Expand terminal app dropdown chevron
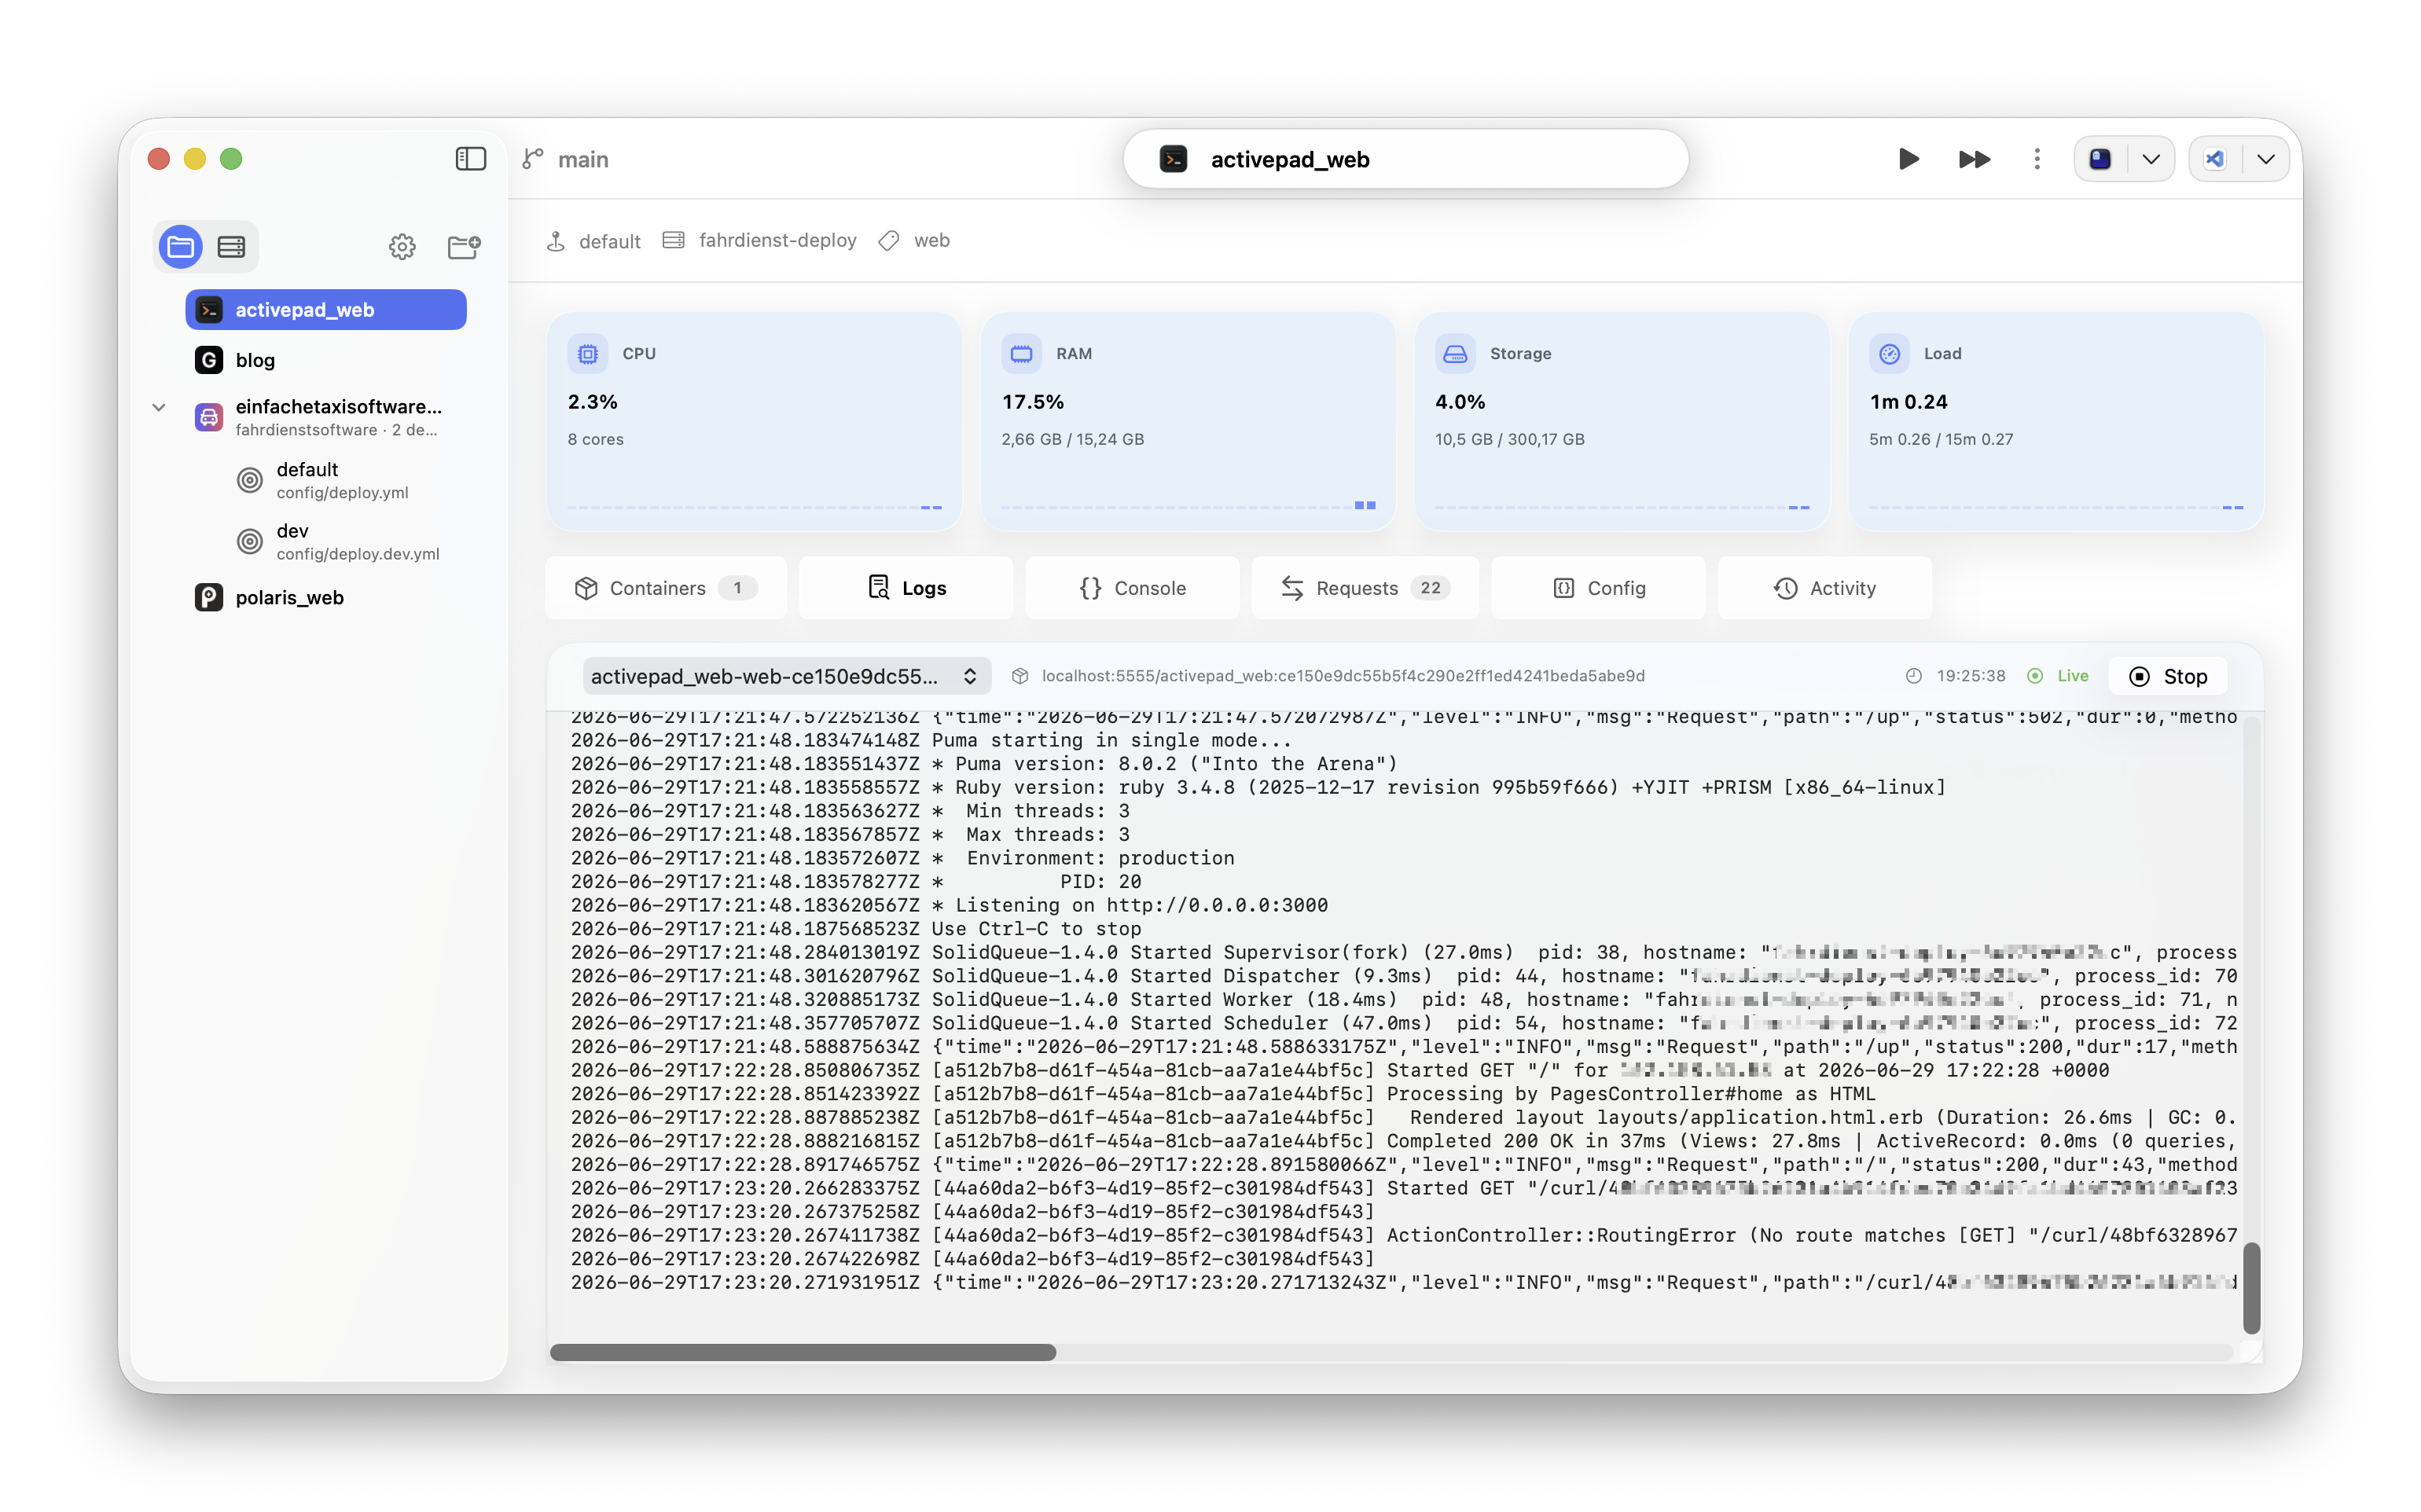 pyautogui.click(x=2151, y=159)
